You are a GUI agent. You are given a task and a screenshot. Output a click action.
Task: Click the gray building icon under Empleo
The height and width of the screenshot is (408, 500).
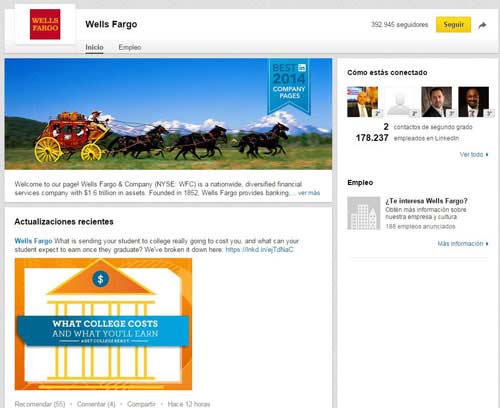[364, 213]
